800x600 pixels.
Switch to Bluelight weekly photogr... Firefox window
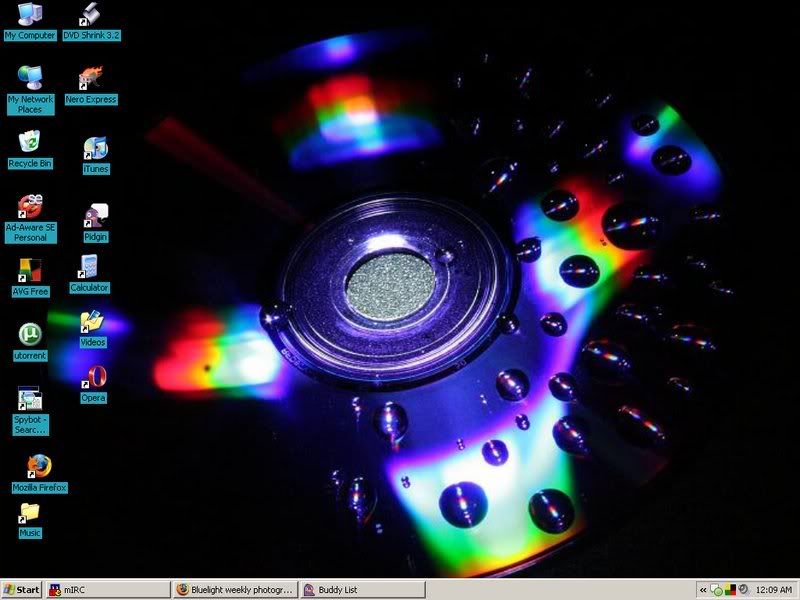pos(235,590)
